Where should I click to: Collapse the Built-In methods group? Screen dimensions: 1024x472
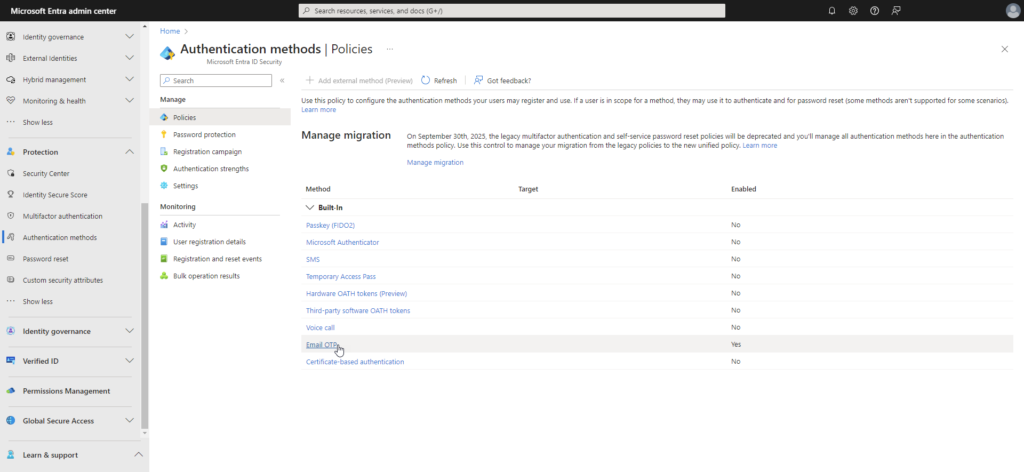(x=310, y=207)
